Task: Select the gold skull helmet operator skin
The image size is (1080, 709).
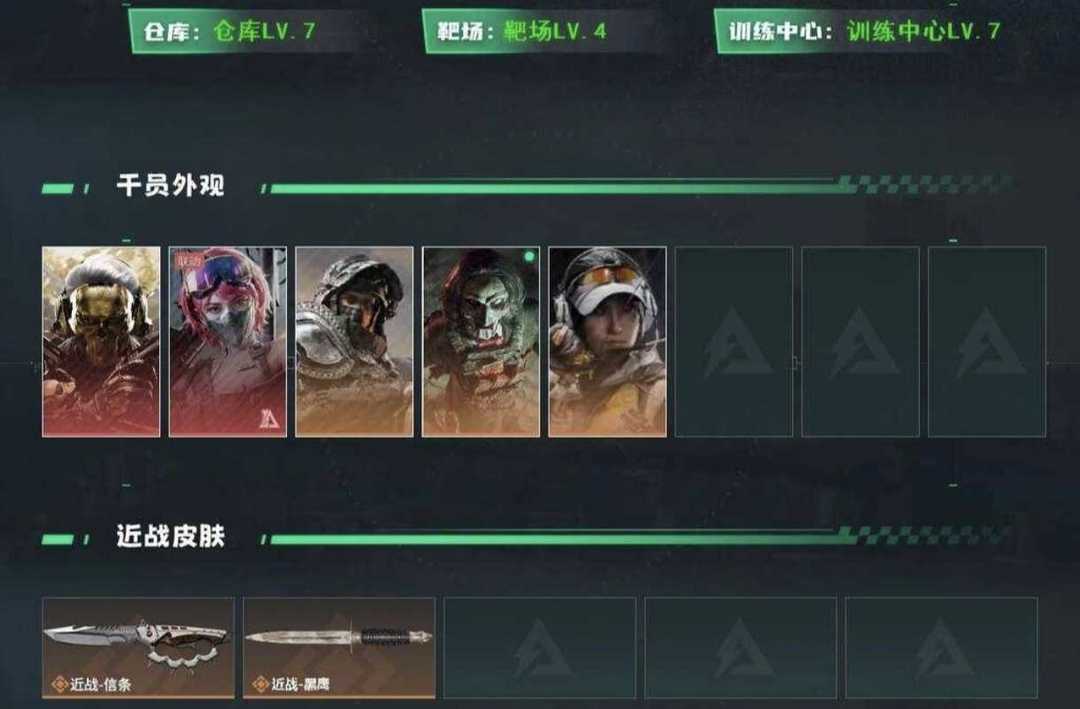Action: pos(101,342)
